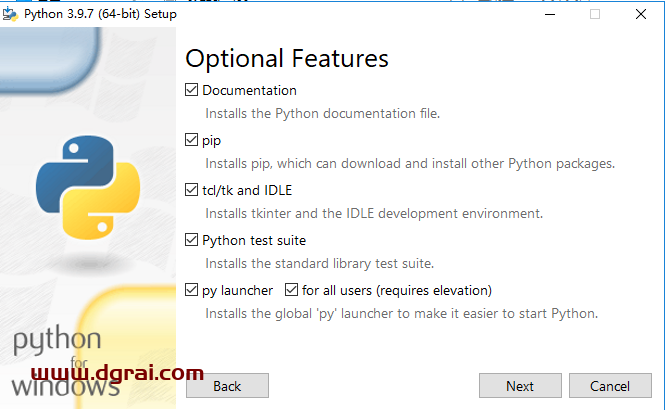The width and height of the screenshot is (665, 410).
Task: Close the Python Setup window
Action: pyautogui.click(x=641, y=14)
